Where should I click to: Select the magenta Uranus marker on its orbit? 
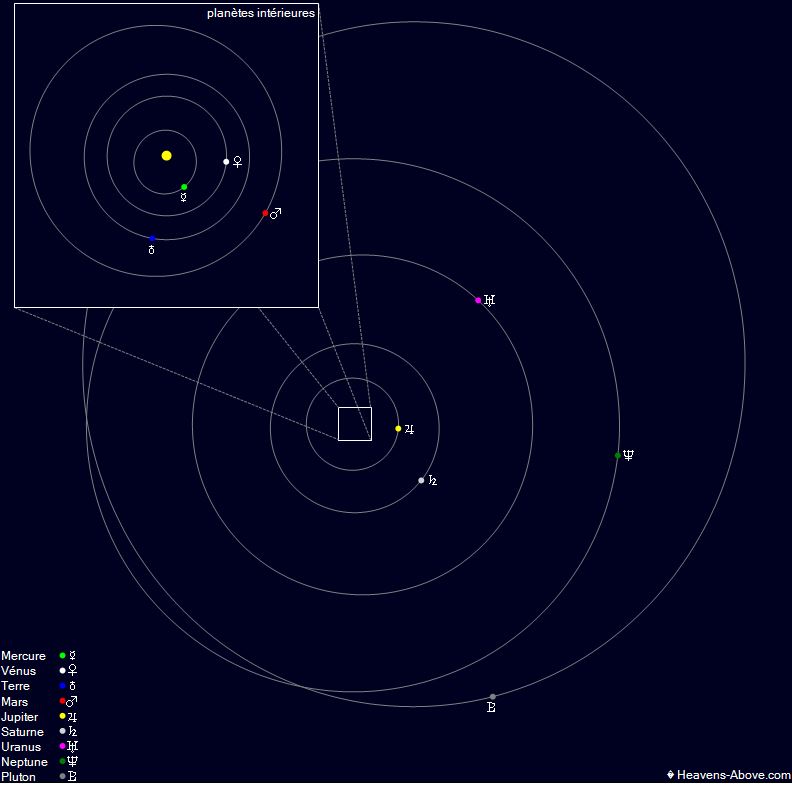pyautogui.click(x=479, y=300)
